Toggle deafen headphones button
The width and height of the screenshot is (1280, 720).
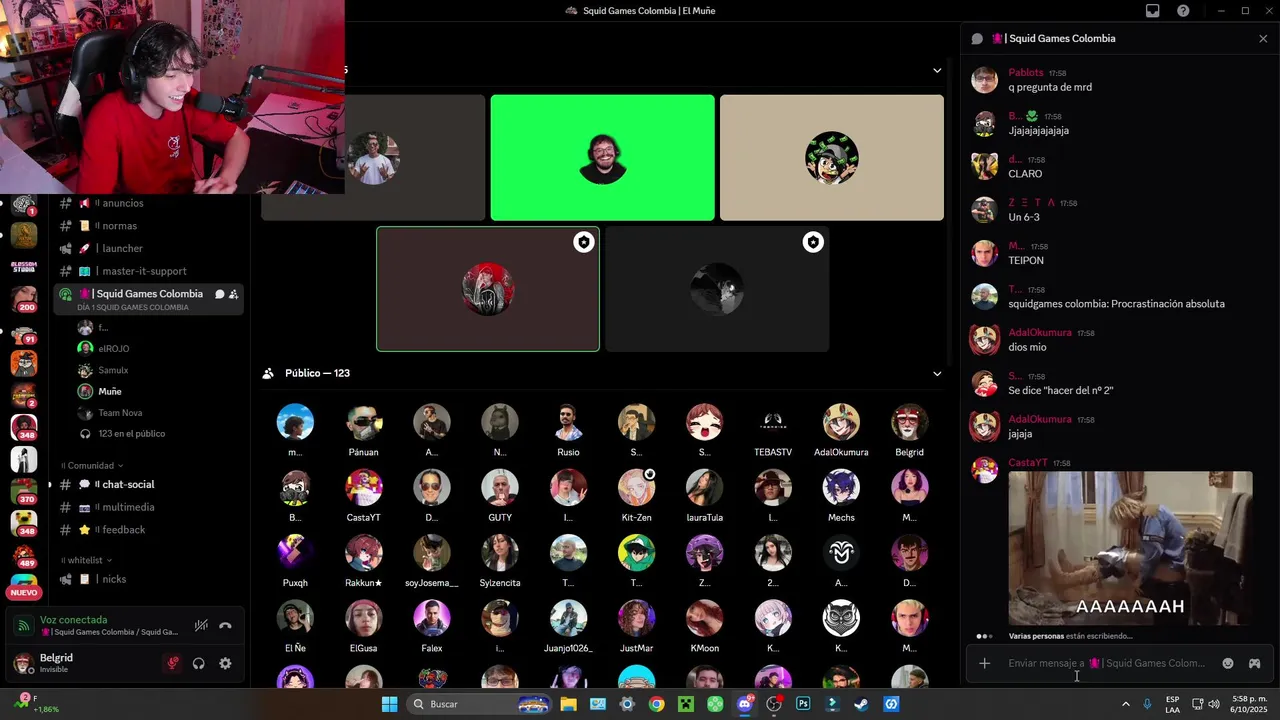pos(199,663)
